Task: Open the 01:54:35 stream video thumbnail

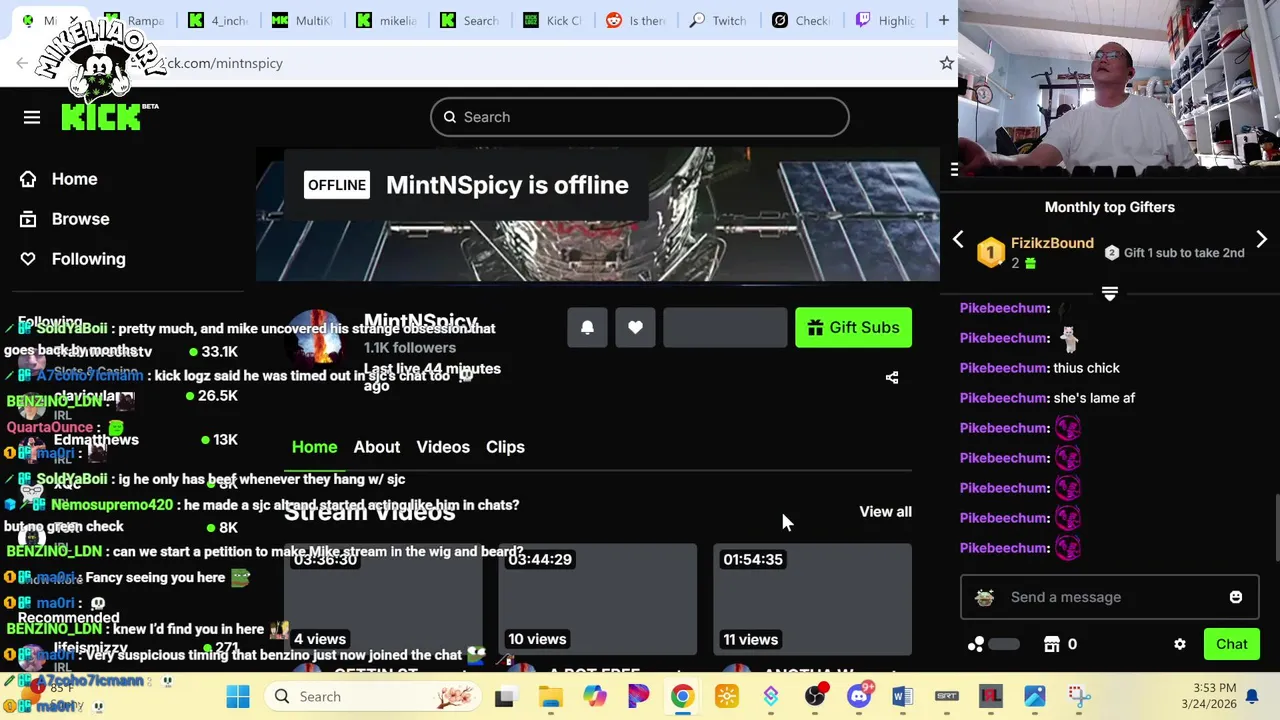Action: point(812,599)
